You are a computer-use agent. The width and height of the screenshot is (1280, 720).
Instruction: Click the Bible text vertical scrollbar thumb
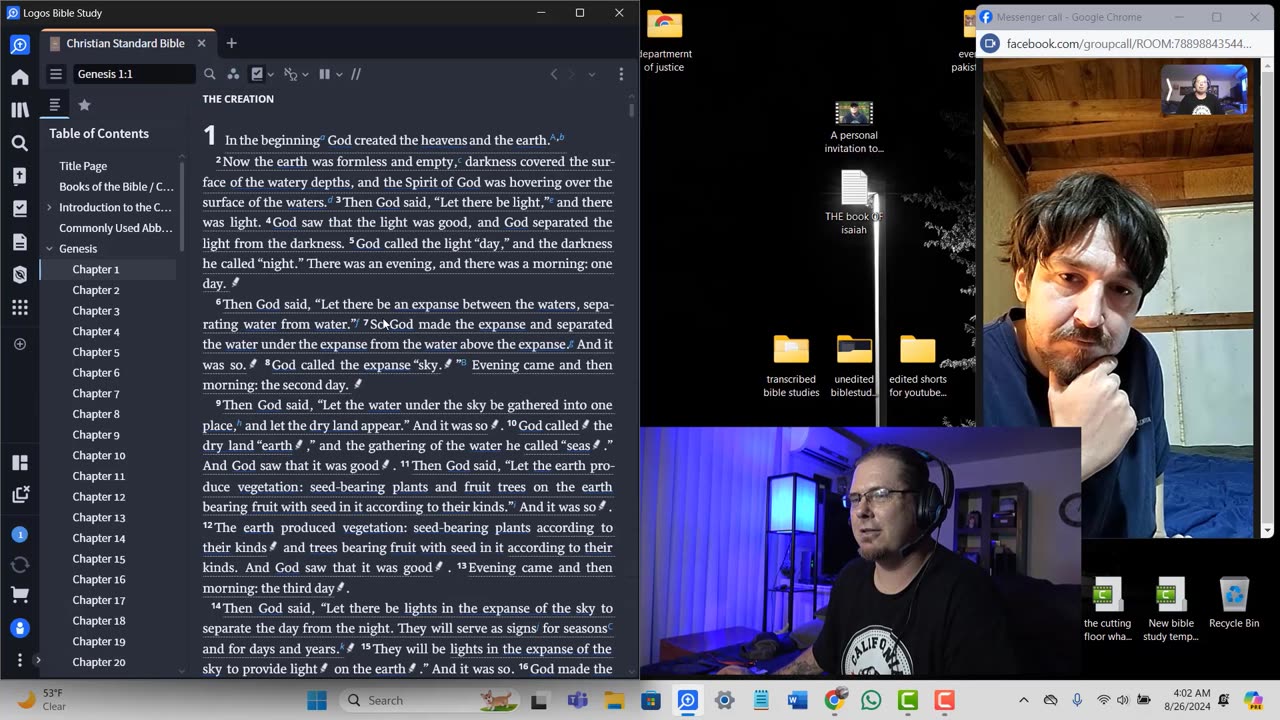631,110
